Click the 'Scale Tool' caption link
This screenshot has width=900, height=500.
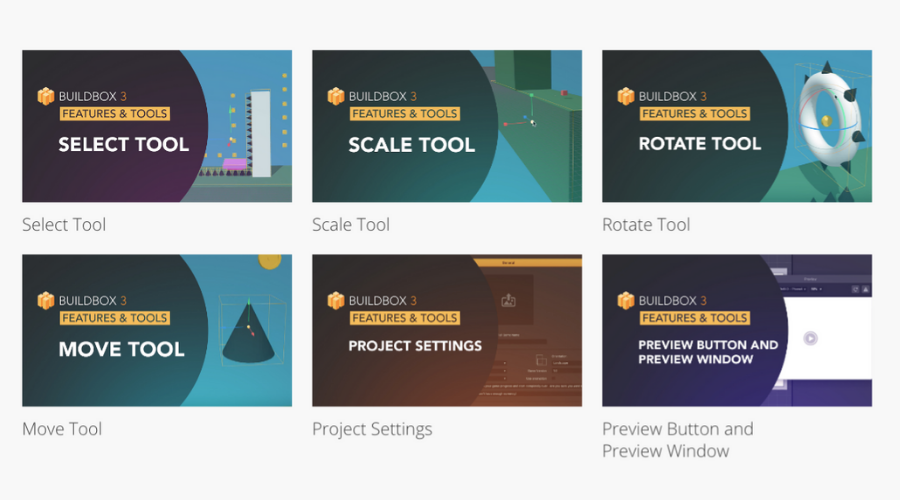[x=351, y=224]
